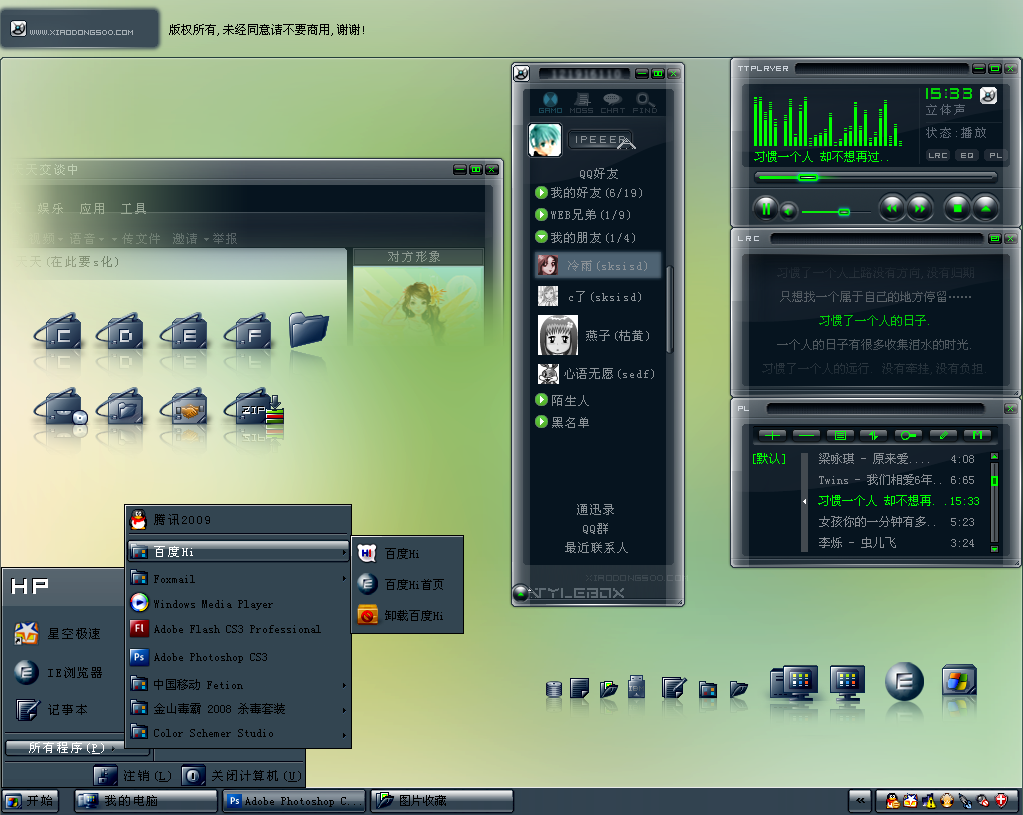Select contact 燕子 (枯黄)
Screen dimensions: 1023x815
[x=594, y=335]
